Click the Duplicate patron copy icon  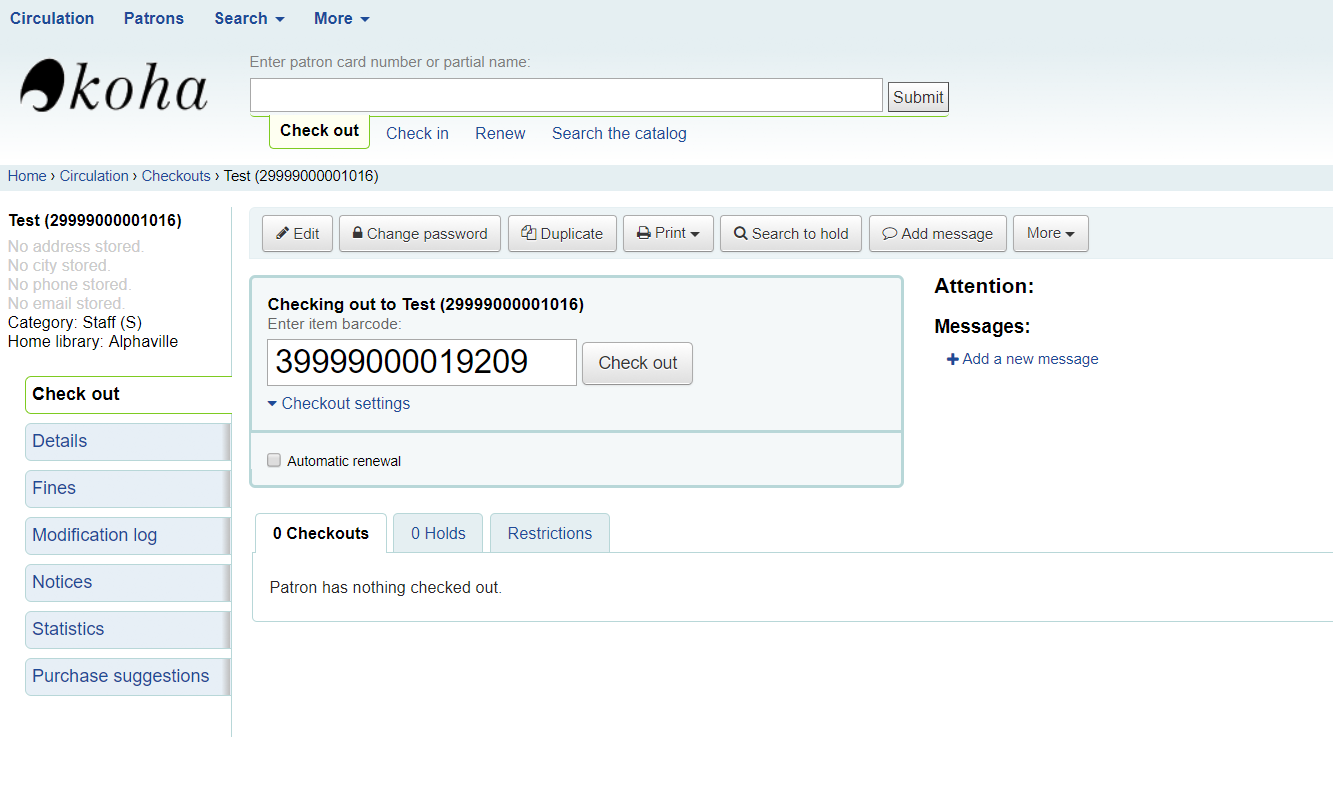(x=529, y=233)
